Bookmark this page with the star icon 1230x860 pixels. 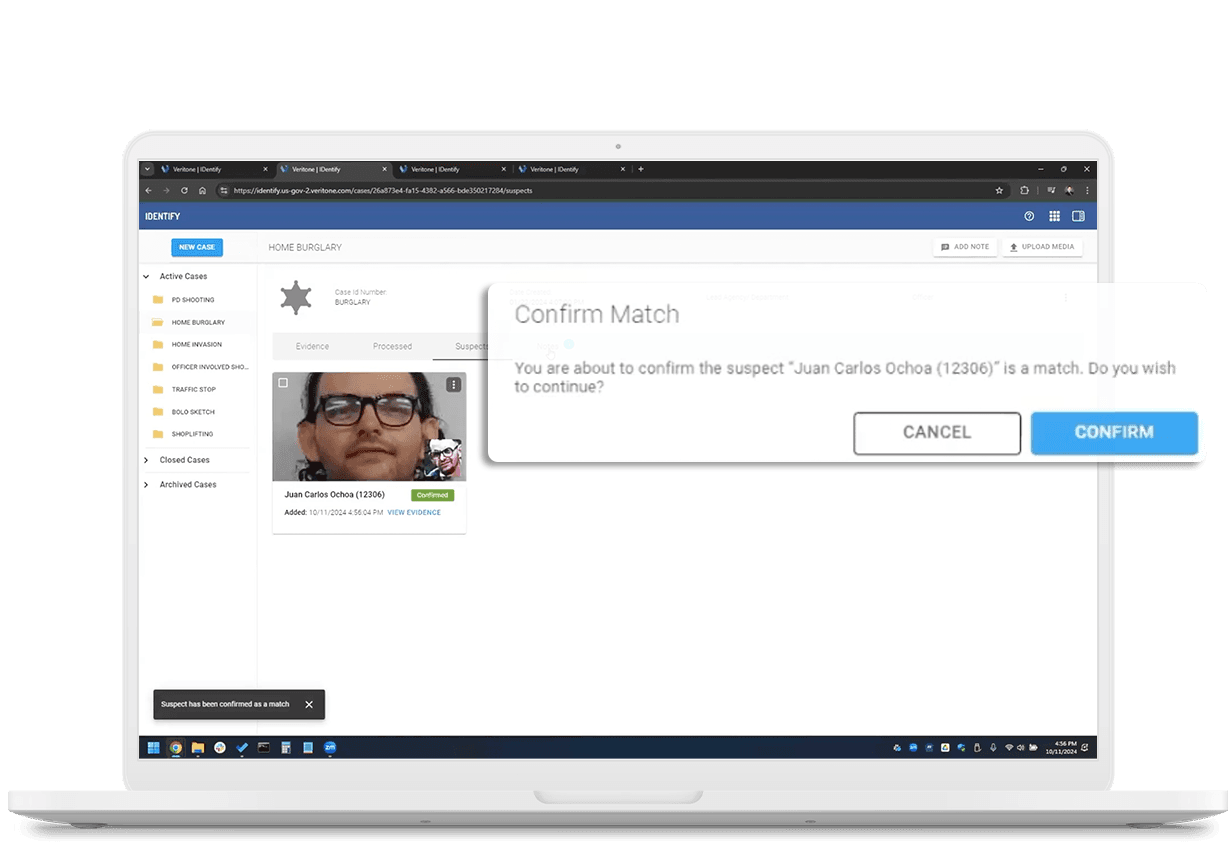[x=999, y=190]
